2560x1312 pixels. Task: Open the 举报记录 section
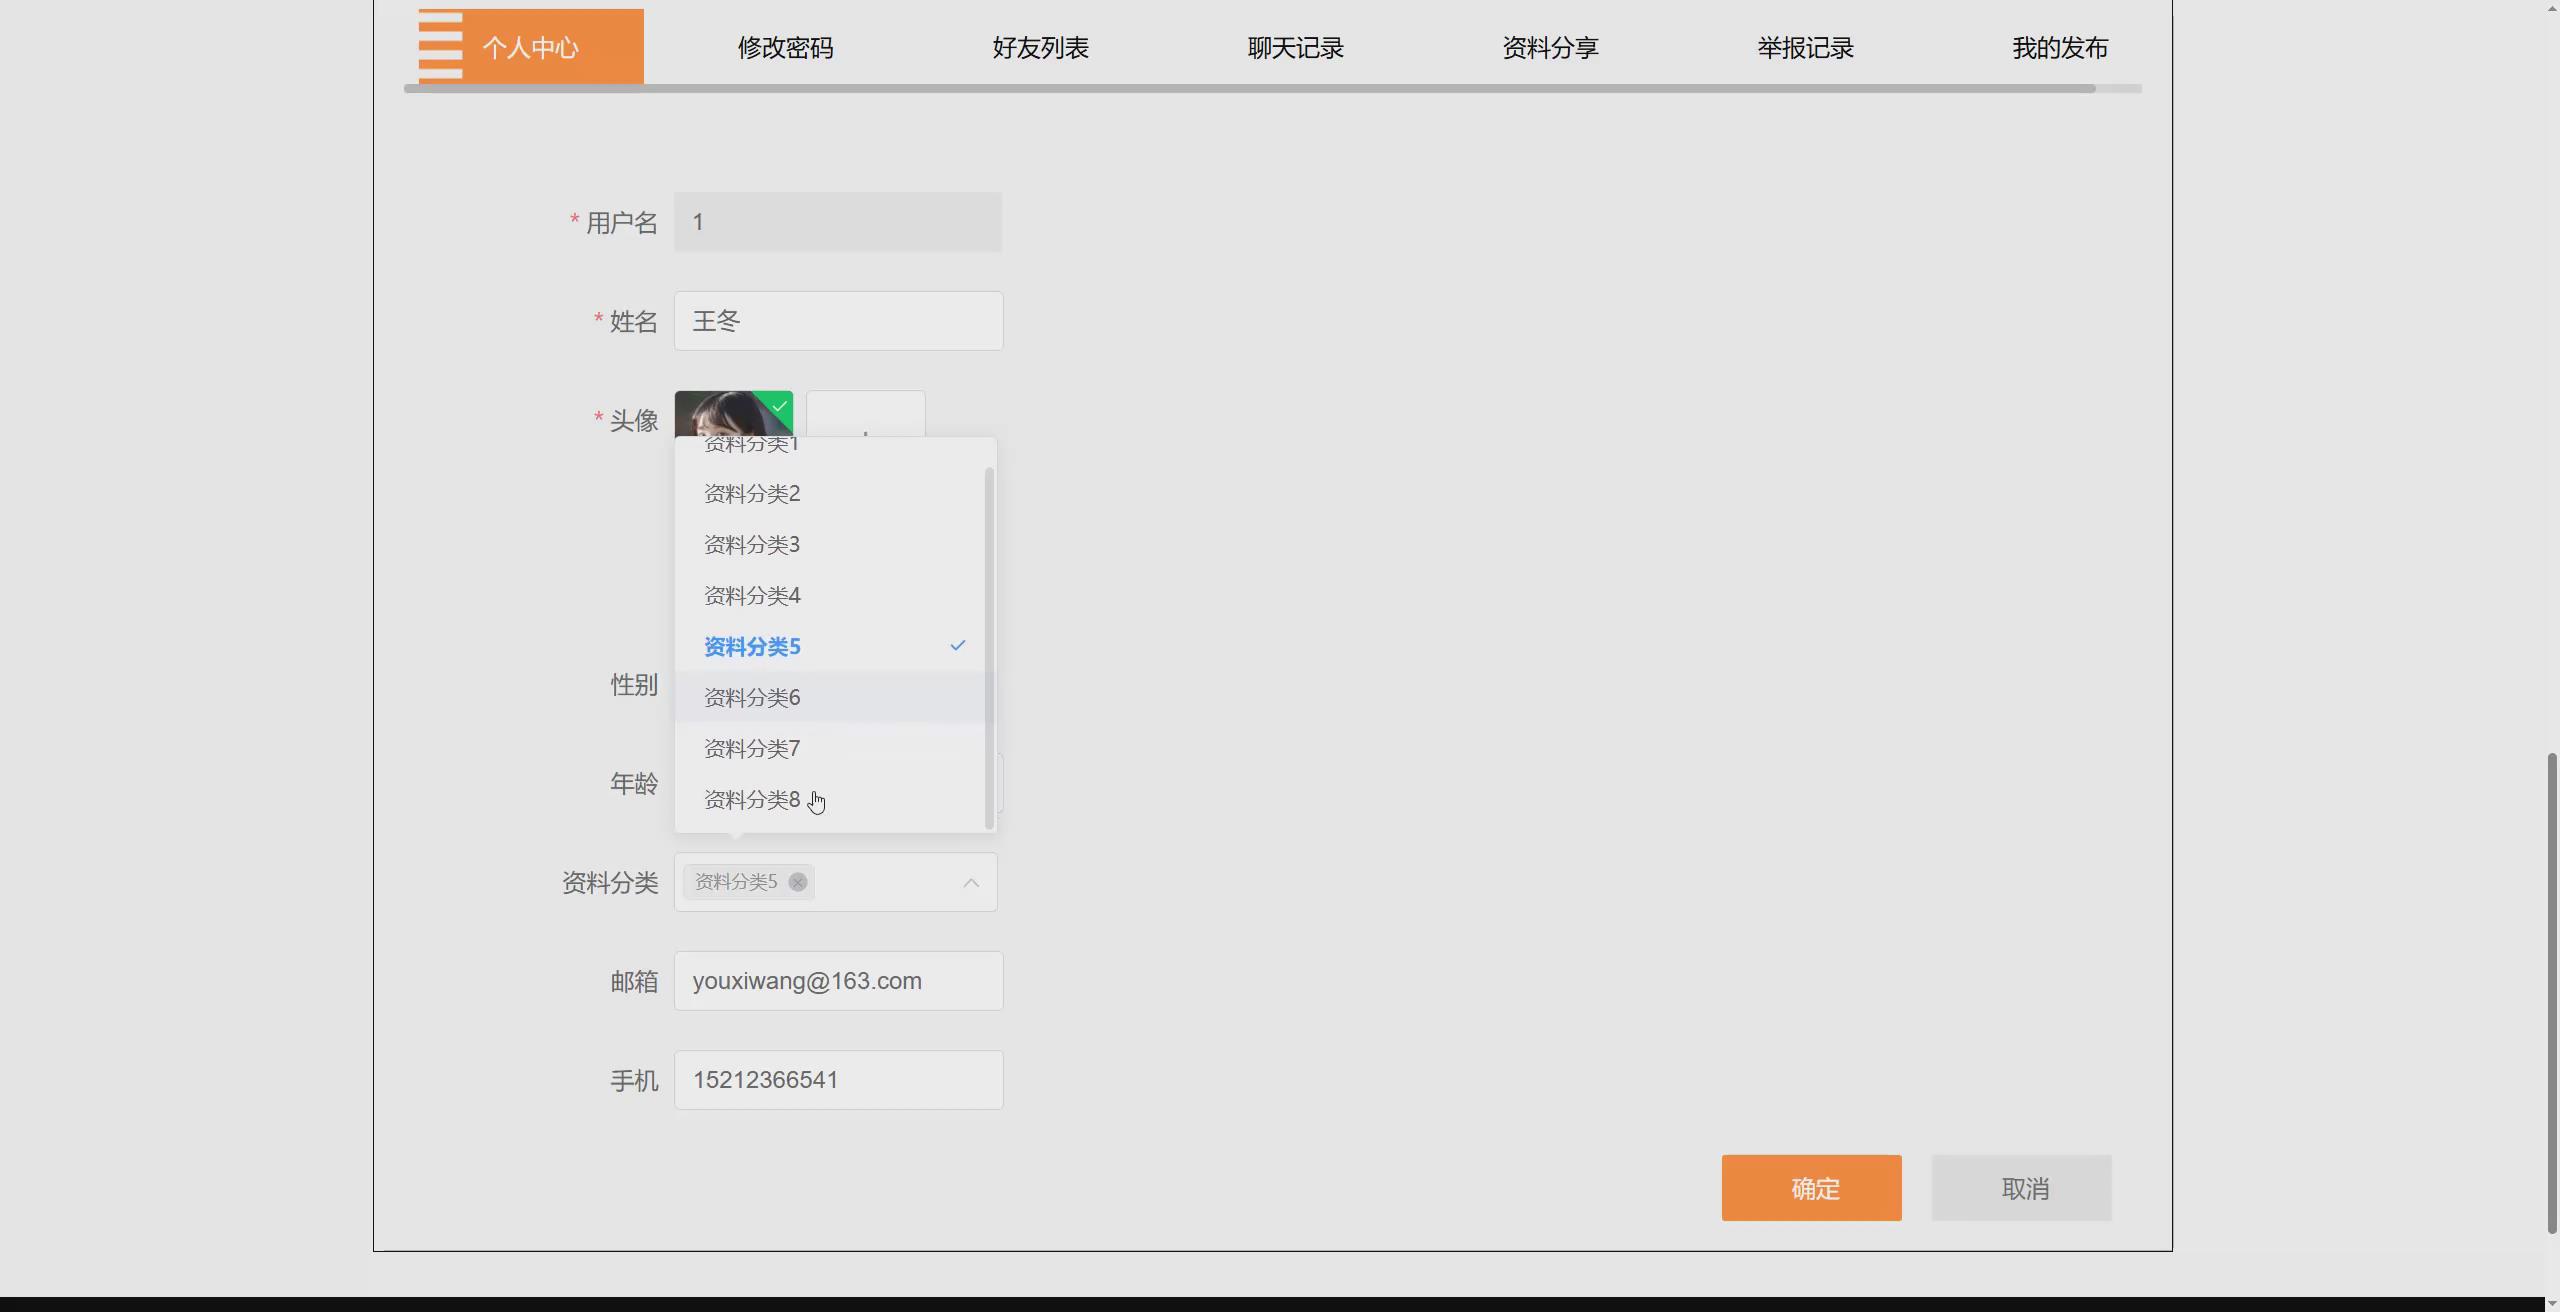pyautogui.click(x=1804, y=47)
